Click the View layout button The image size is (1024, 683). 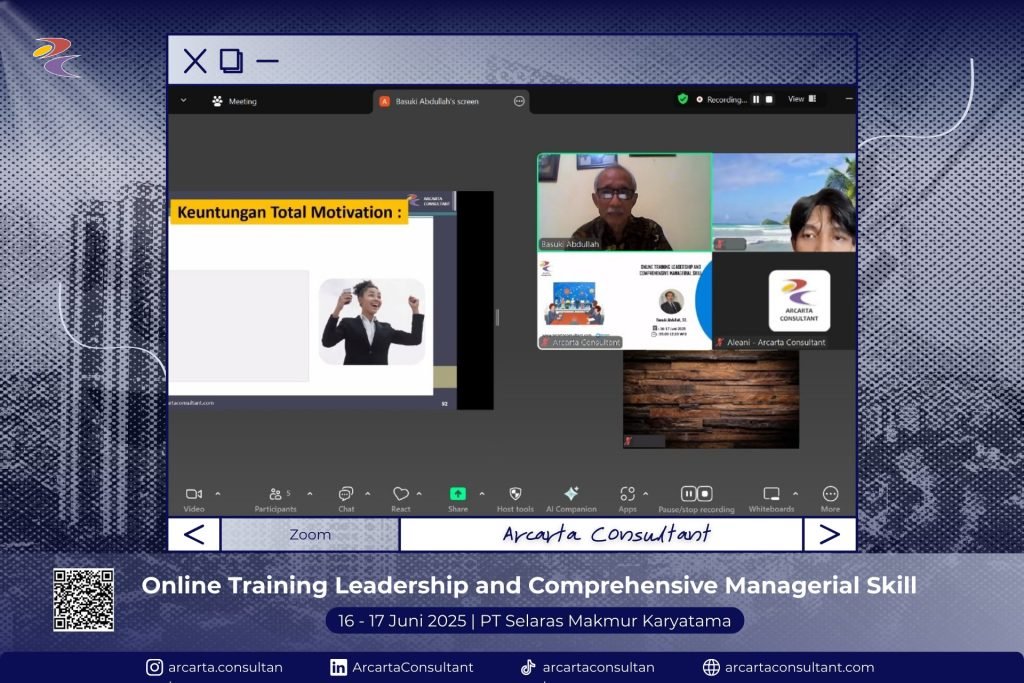tap(802, 99)
